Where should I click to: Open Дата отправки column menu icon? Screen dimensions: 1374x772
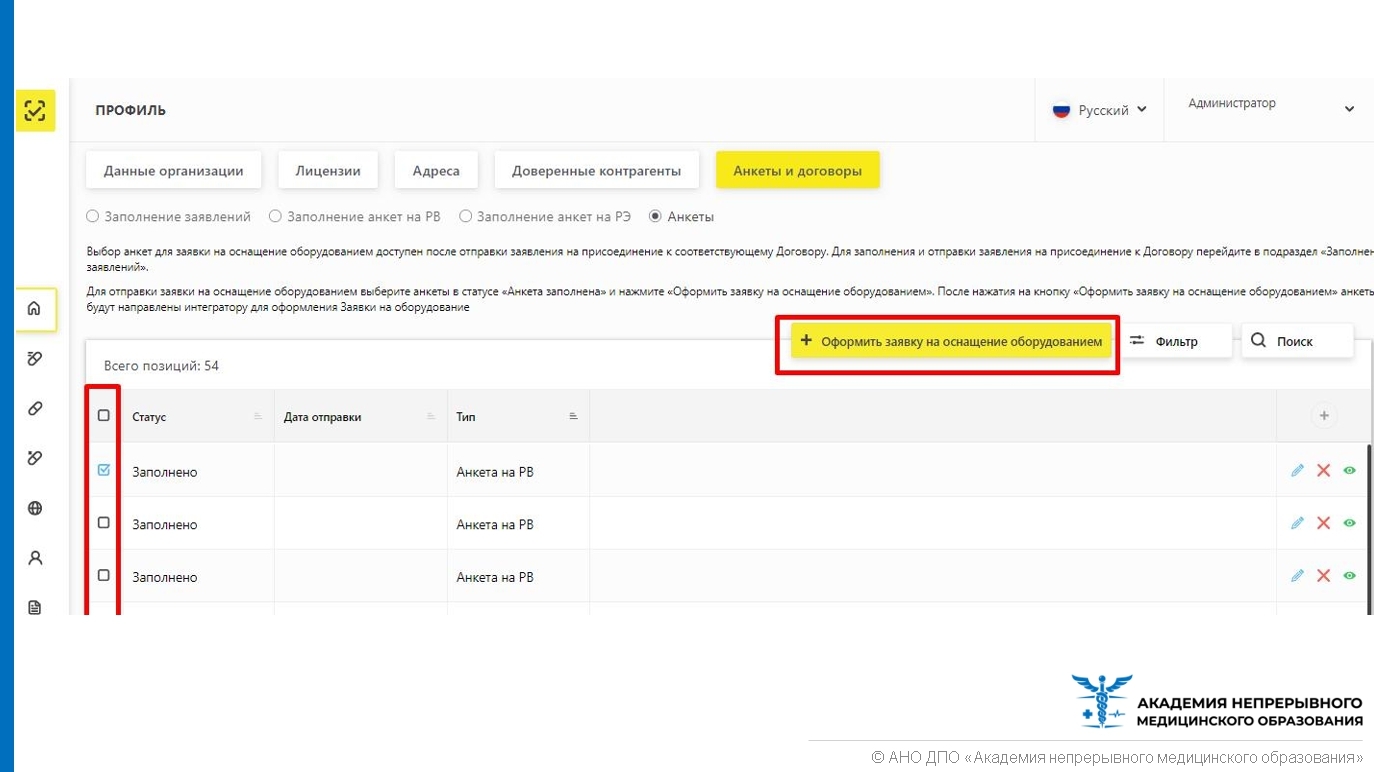tap(431, 416)
